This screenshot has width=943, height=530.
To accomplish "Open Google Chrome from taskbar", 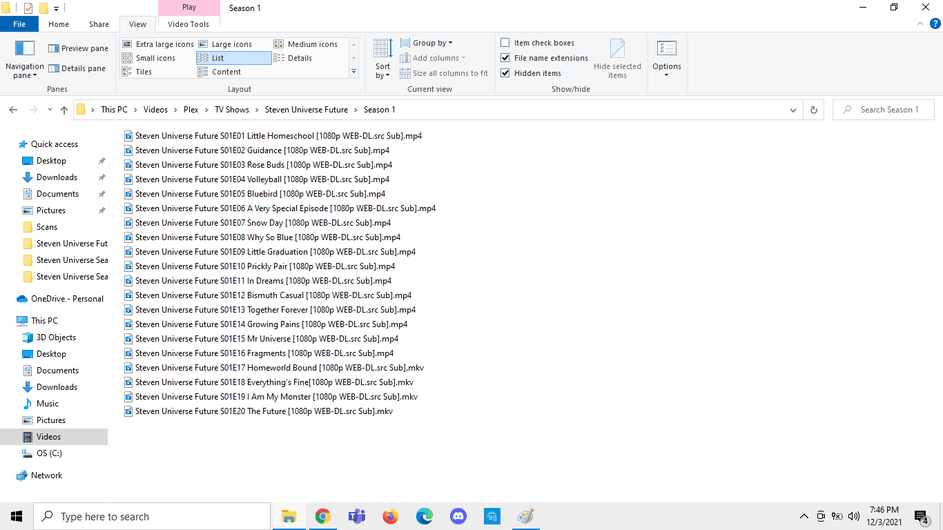I will pyautogui.click(x=323, y=516).
